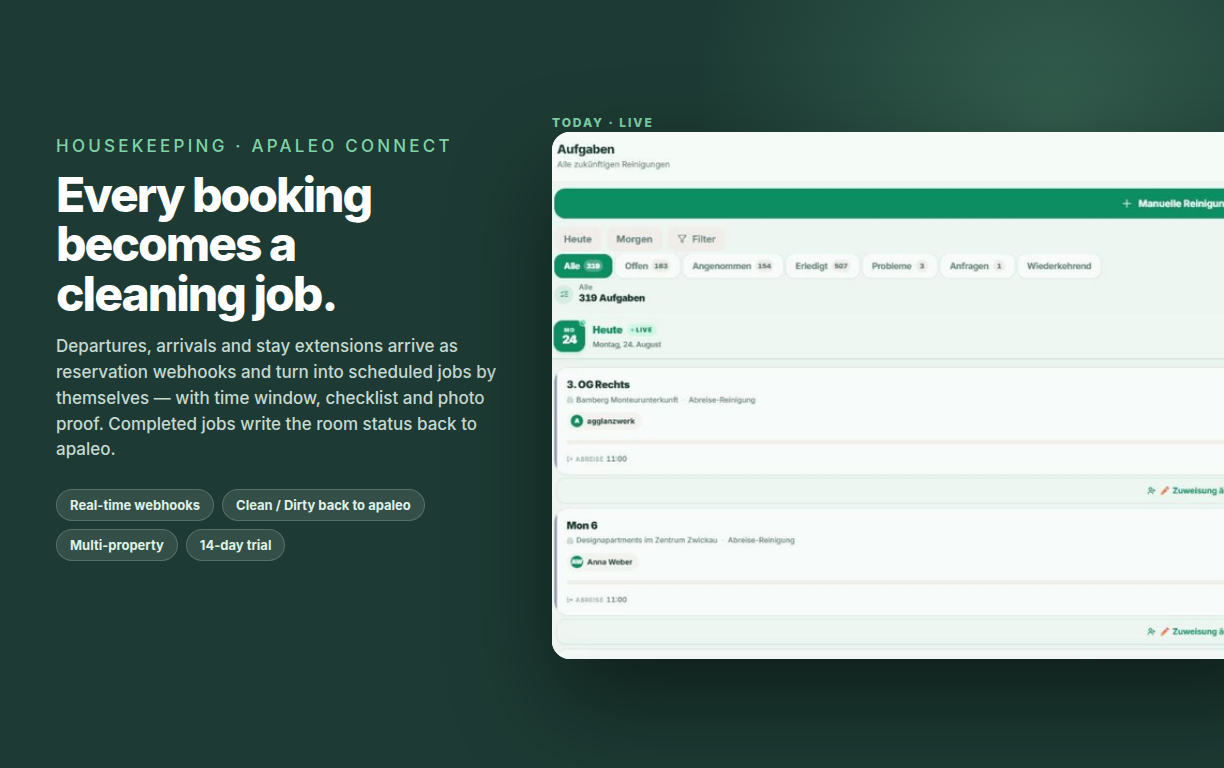Screen dimensions: 1224x768
Task: Click the Morgen quick filter button
Action: click(634, 239)
